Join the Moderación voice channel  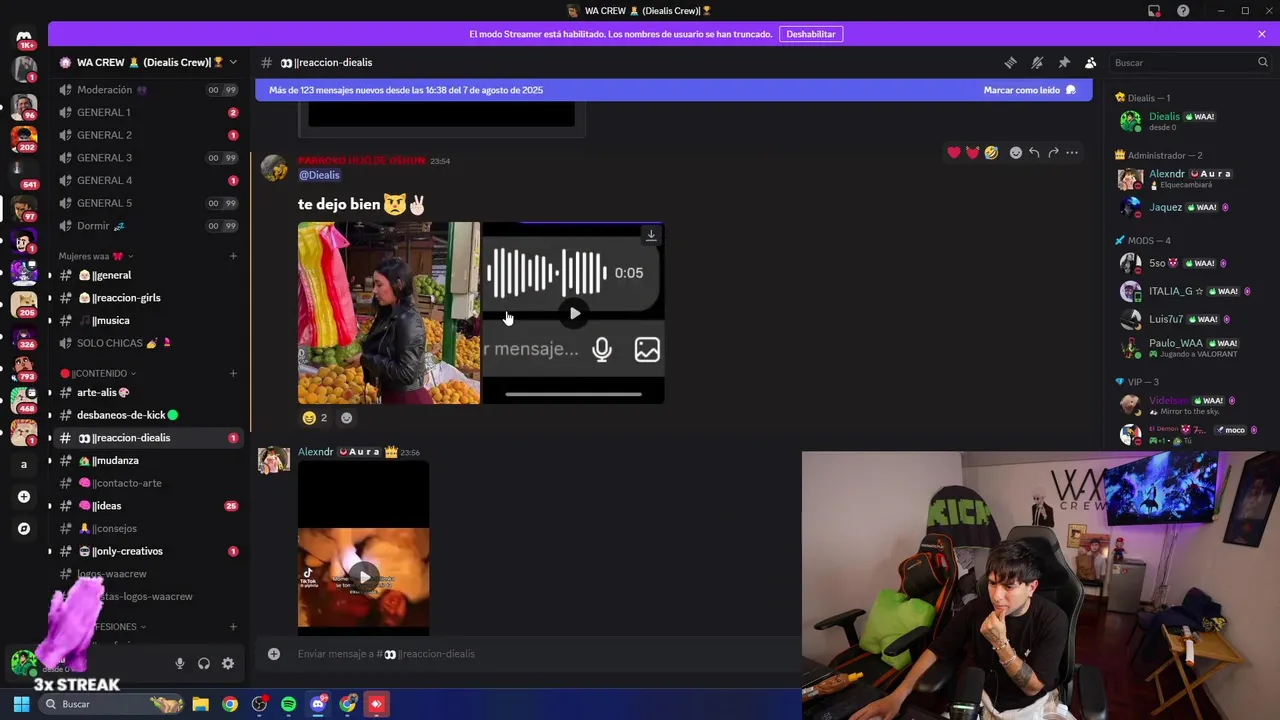coord(149,90)
